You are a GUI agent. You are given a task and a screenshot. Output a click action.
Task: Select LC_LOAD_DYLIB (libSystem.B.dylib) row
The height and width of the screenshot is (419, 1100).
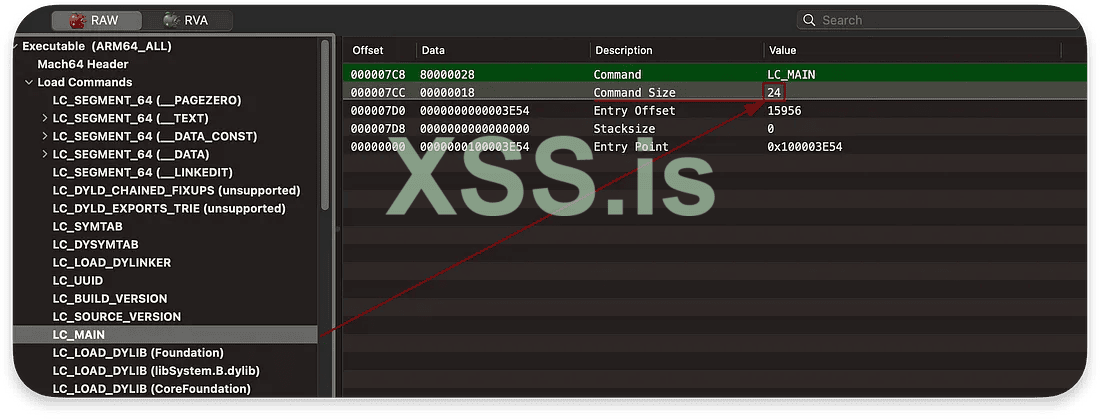click(156, 371)
